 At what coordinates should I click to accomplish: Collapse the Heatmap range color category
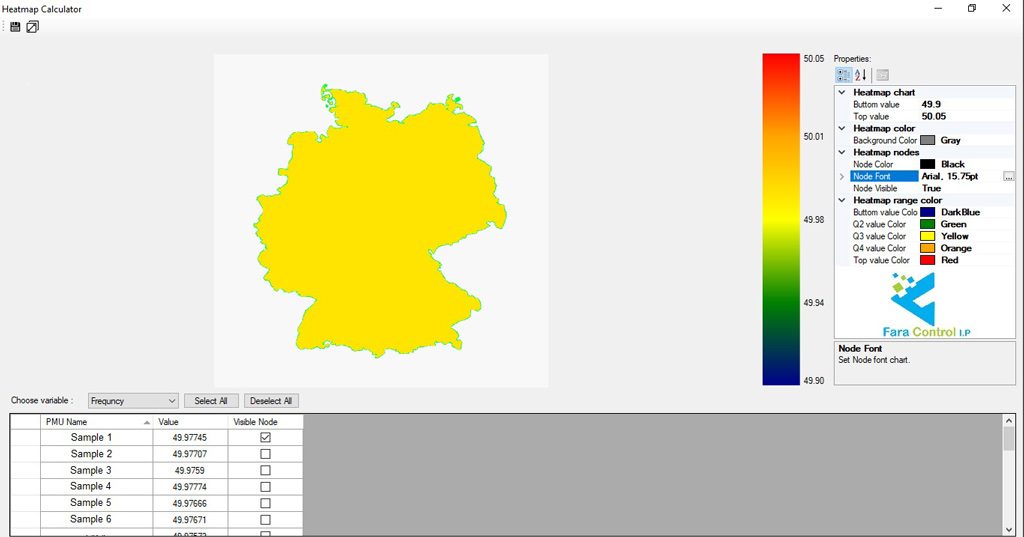pos(842,201)
